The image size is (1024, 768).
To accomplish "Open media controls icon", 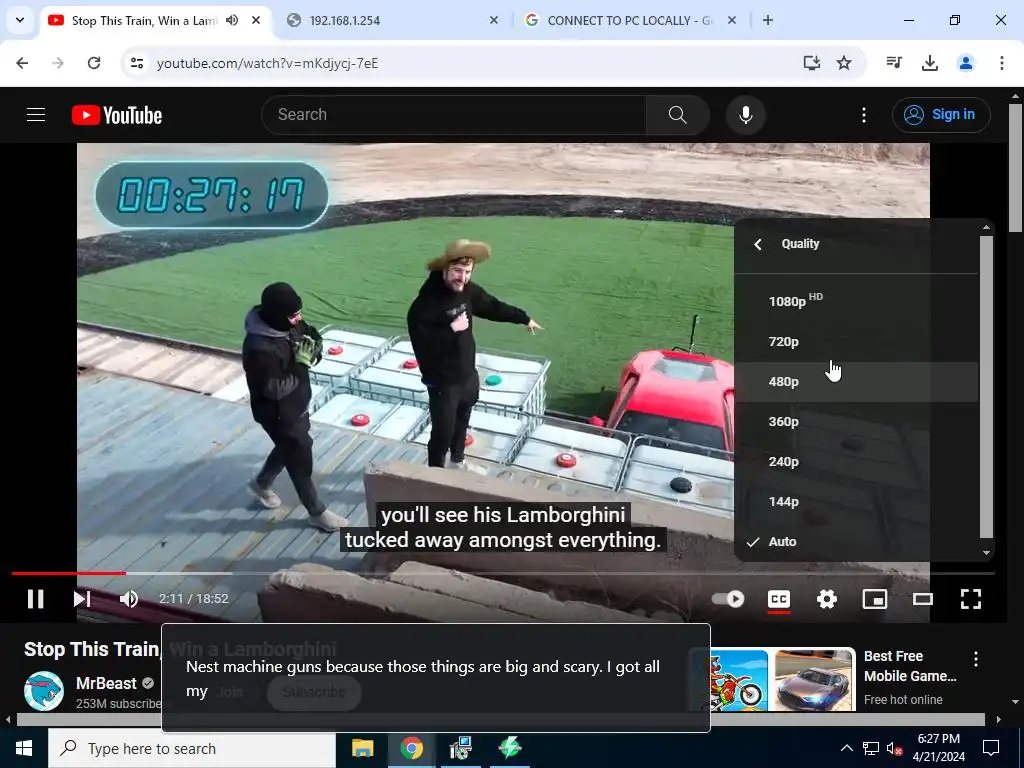I will coord(894,63).
